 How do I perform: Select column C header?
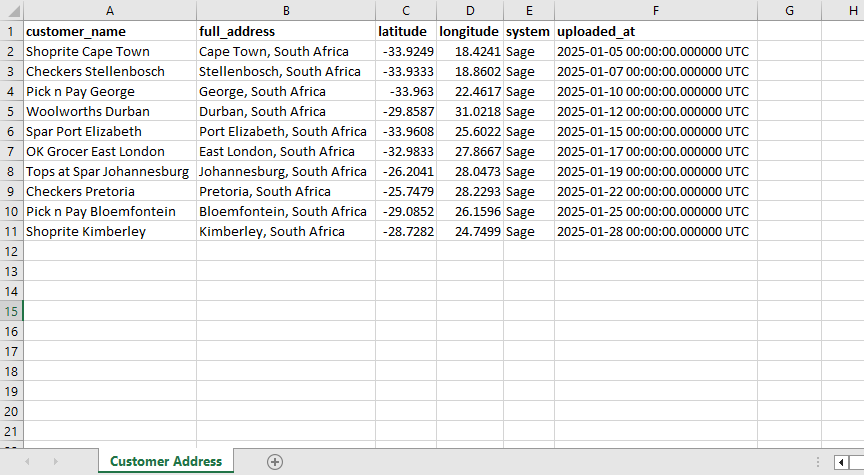click(x=406, y=10)
